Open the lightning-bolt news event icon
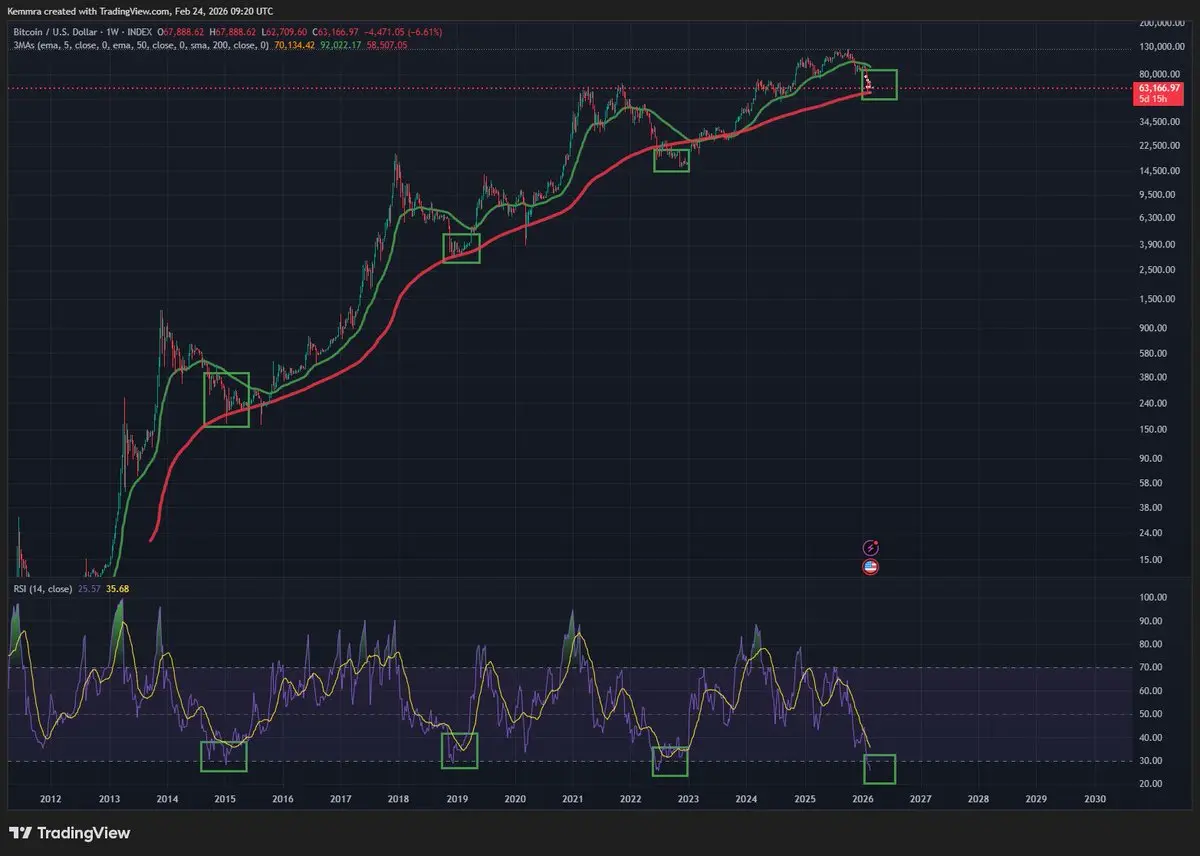Image resolution: width=1200 pixels, height=856 pixels. tap(870, 548)
